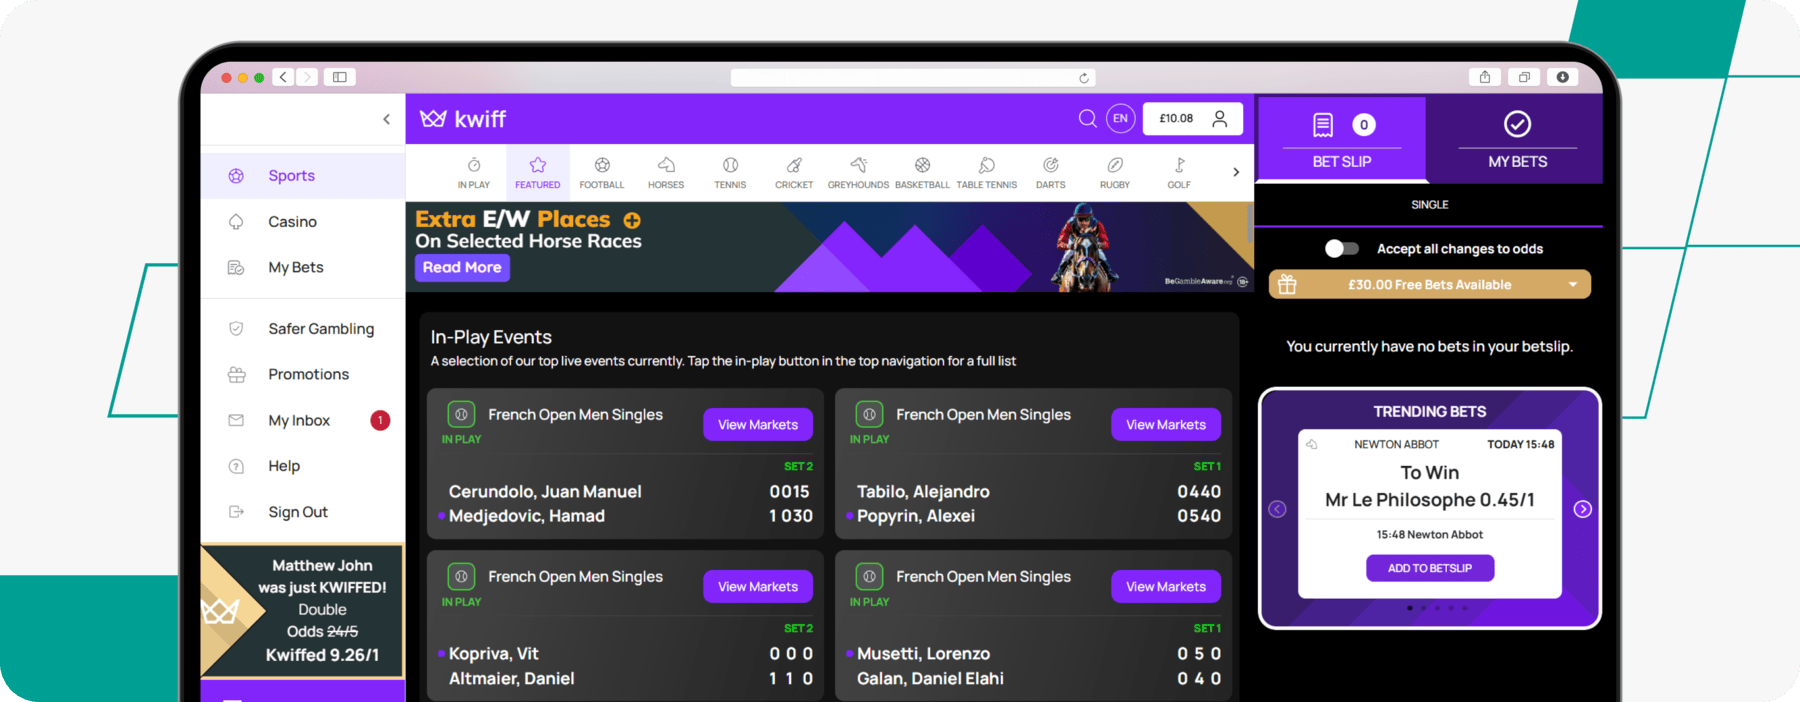
Task: Click Popyrin, Alexei player name
Action: tap(916, 516)
